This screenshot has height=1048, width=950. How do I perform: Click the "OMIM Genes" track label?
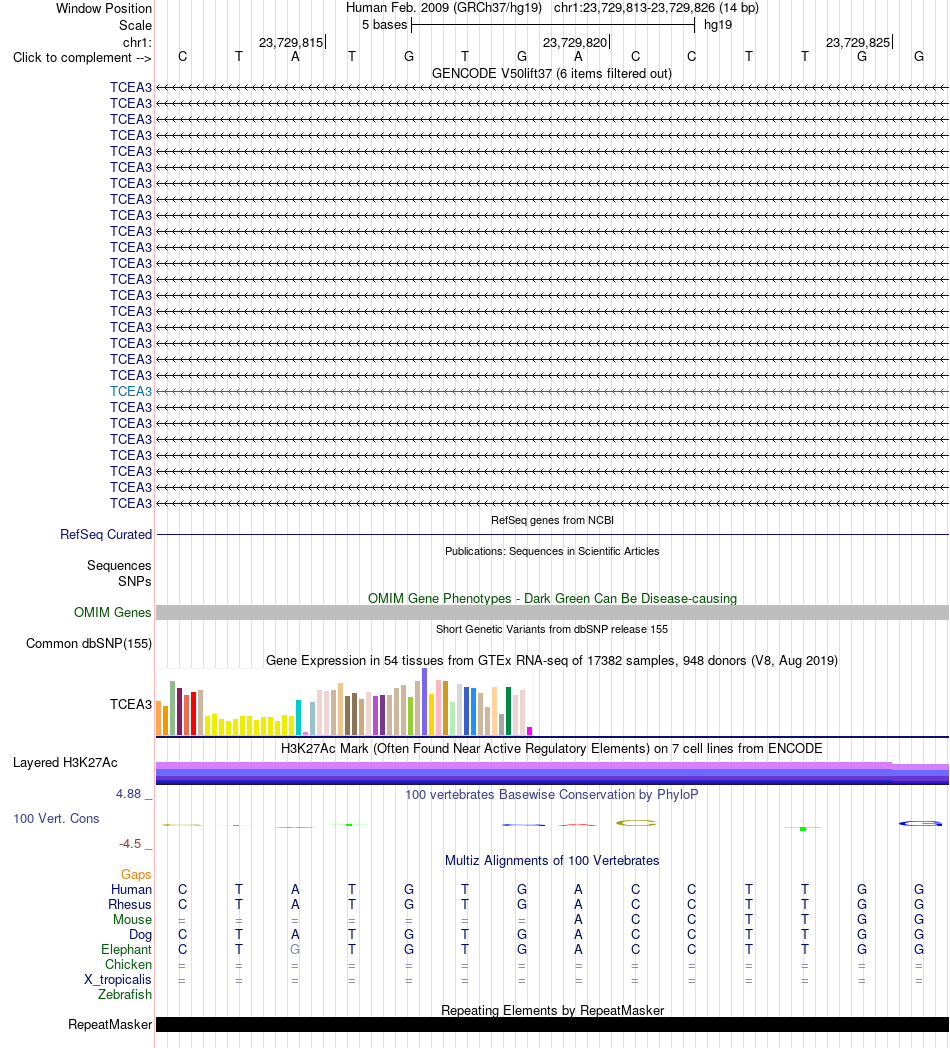click(112, 613)
